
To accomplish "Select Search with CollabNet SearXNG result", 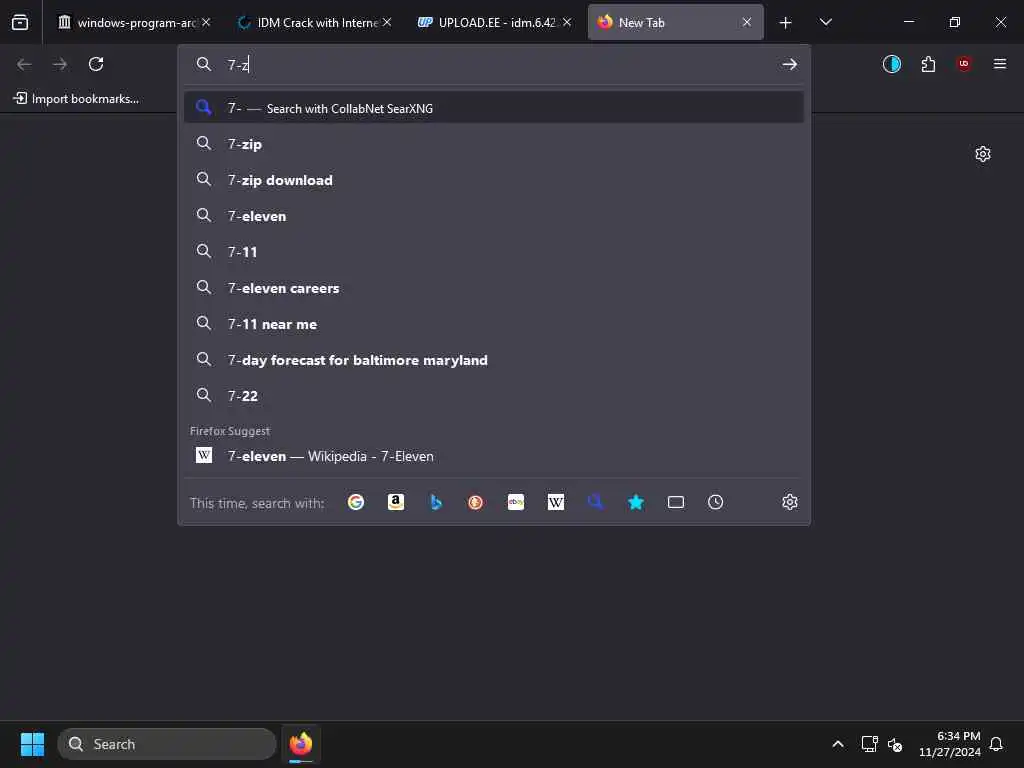I will tap(494, 108).
